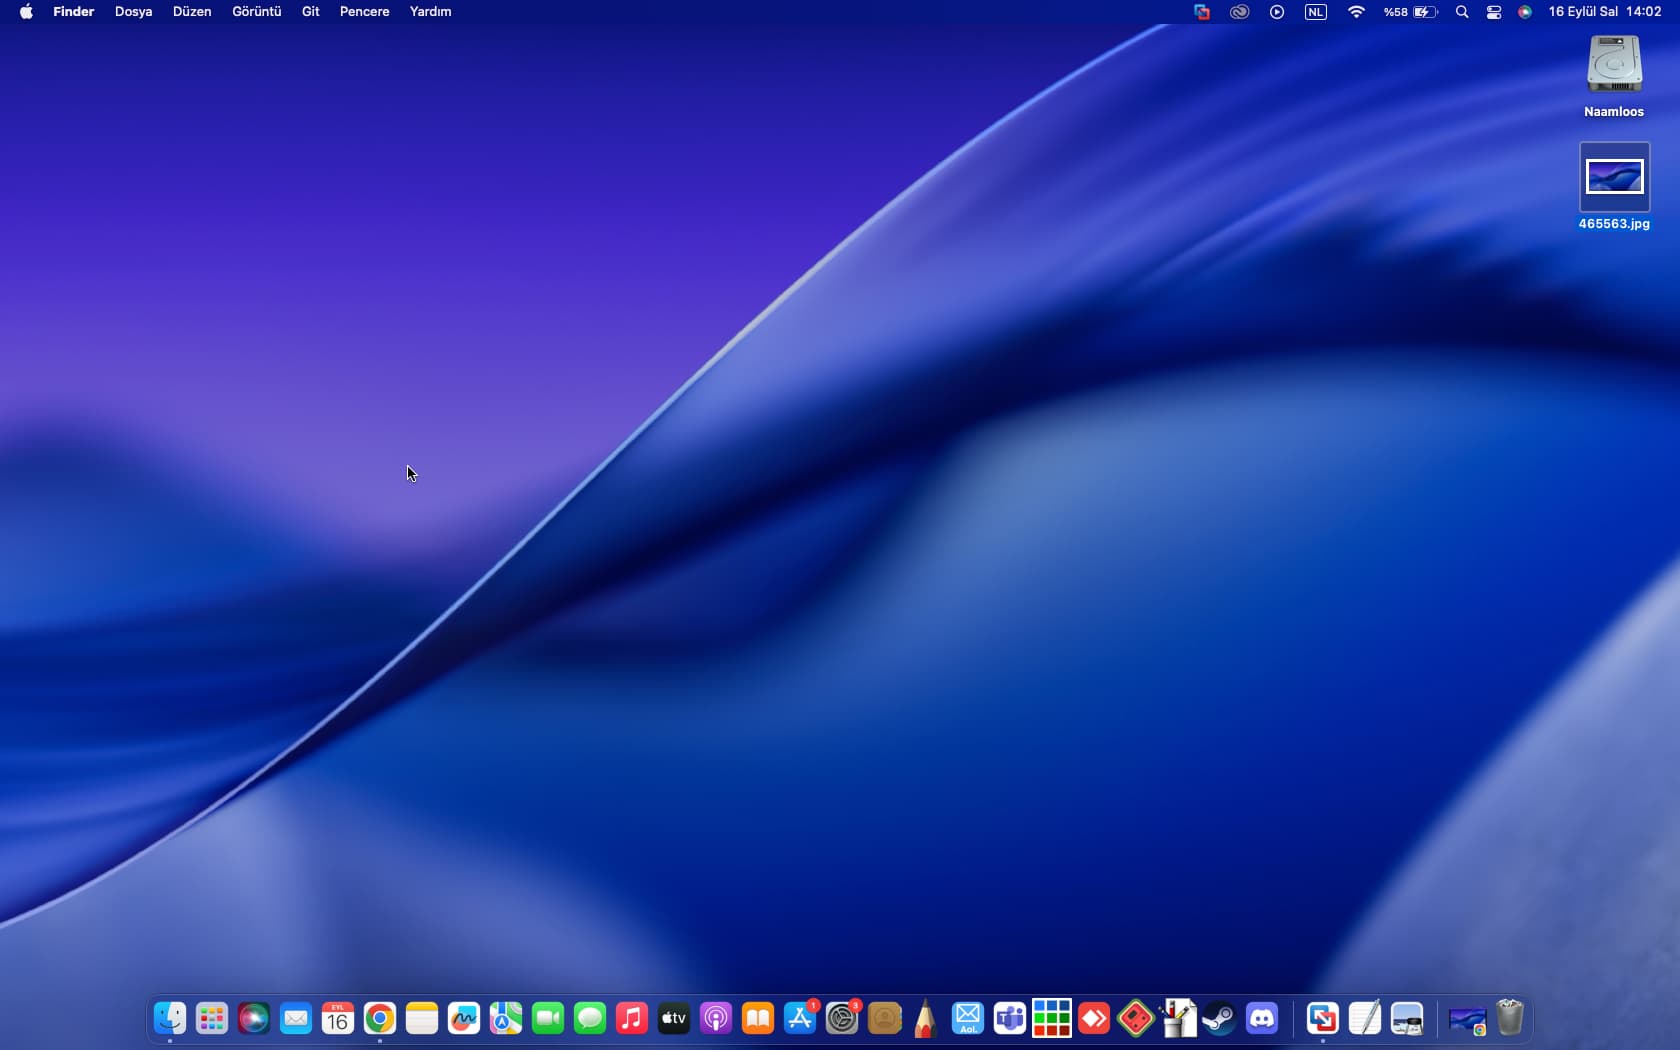Expand the battery status showing %58

(1411, 12)
